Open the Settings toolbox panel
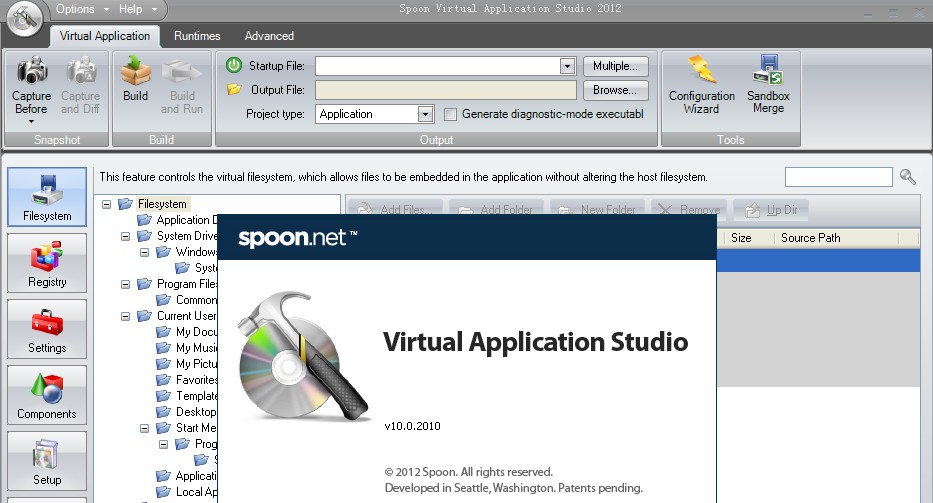 pos(47,329)
